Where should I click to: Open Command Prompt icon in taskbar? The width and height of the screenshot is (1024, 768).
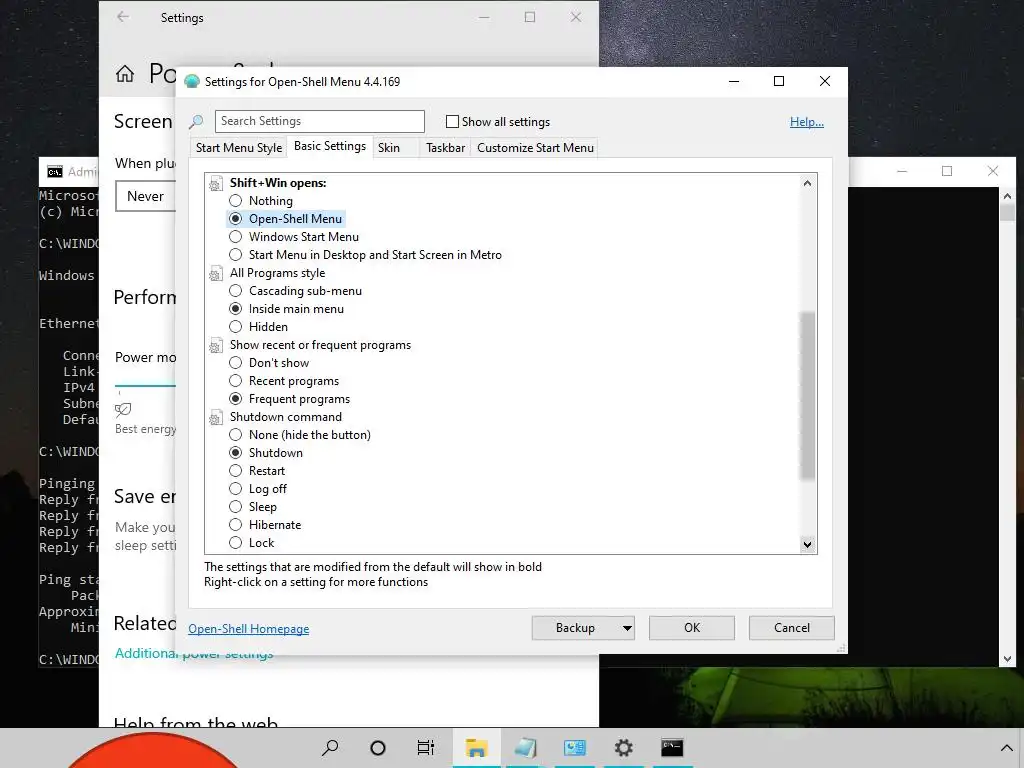pyautogui.click(x=672, y=748)
